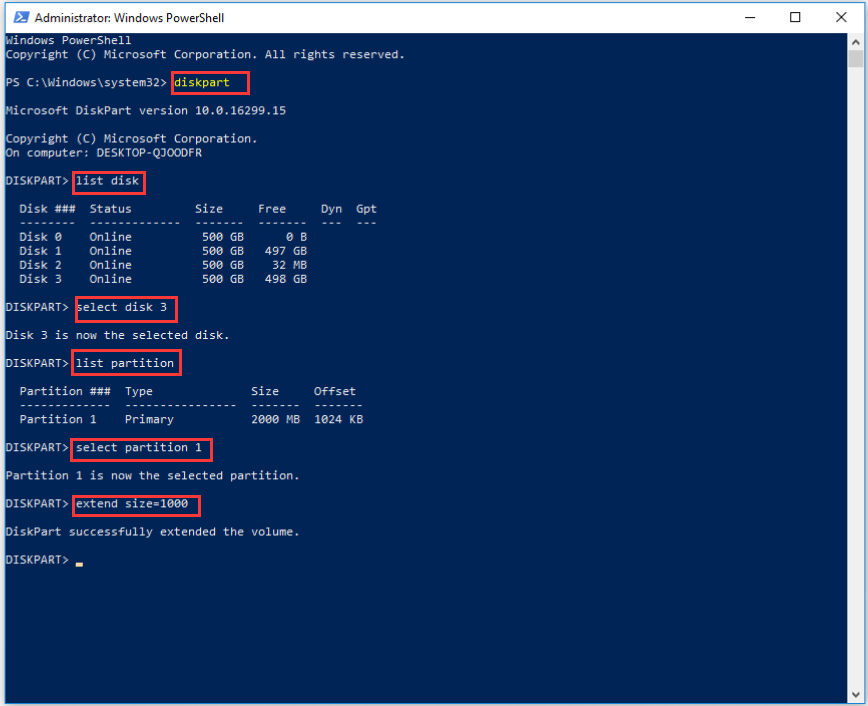
Task: Click the '32 MB' free value
Action: (290, 265)
